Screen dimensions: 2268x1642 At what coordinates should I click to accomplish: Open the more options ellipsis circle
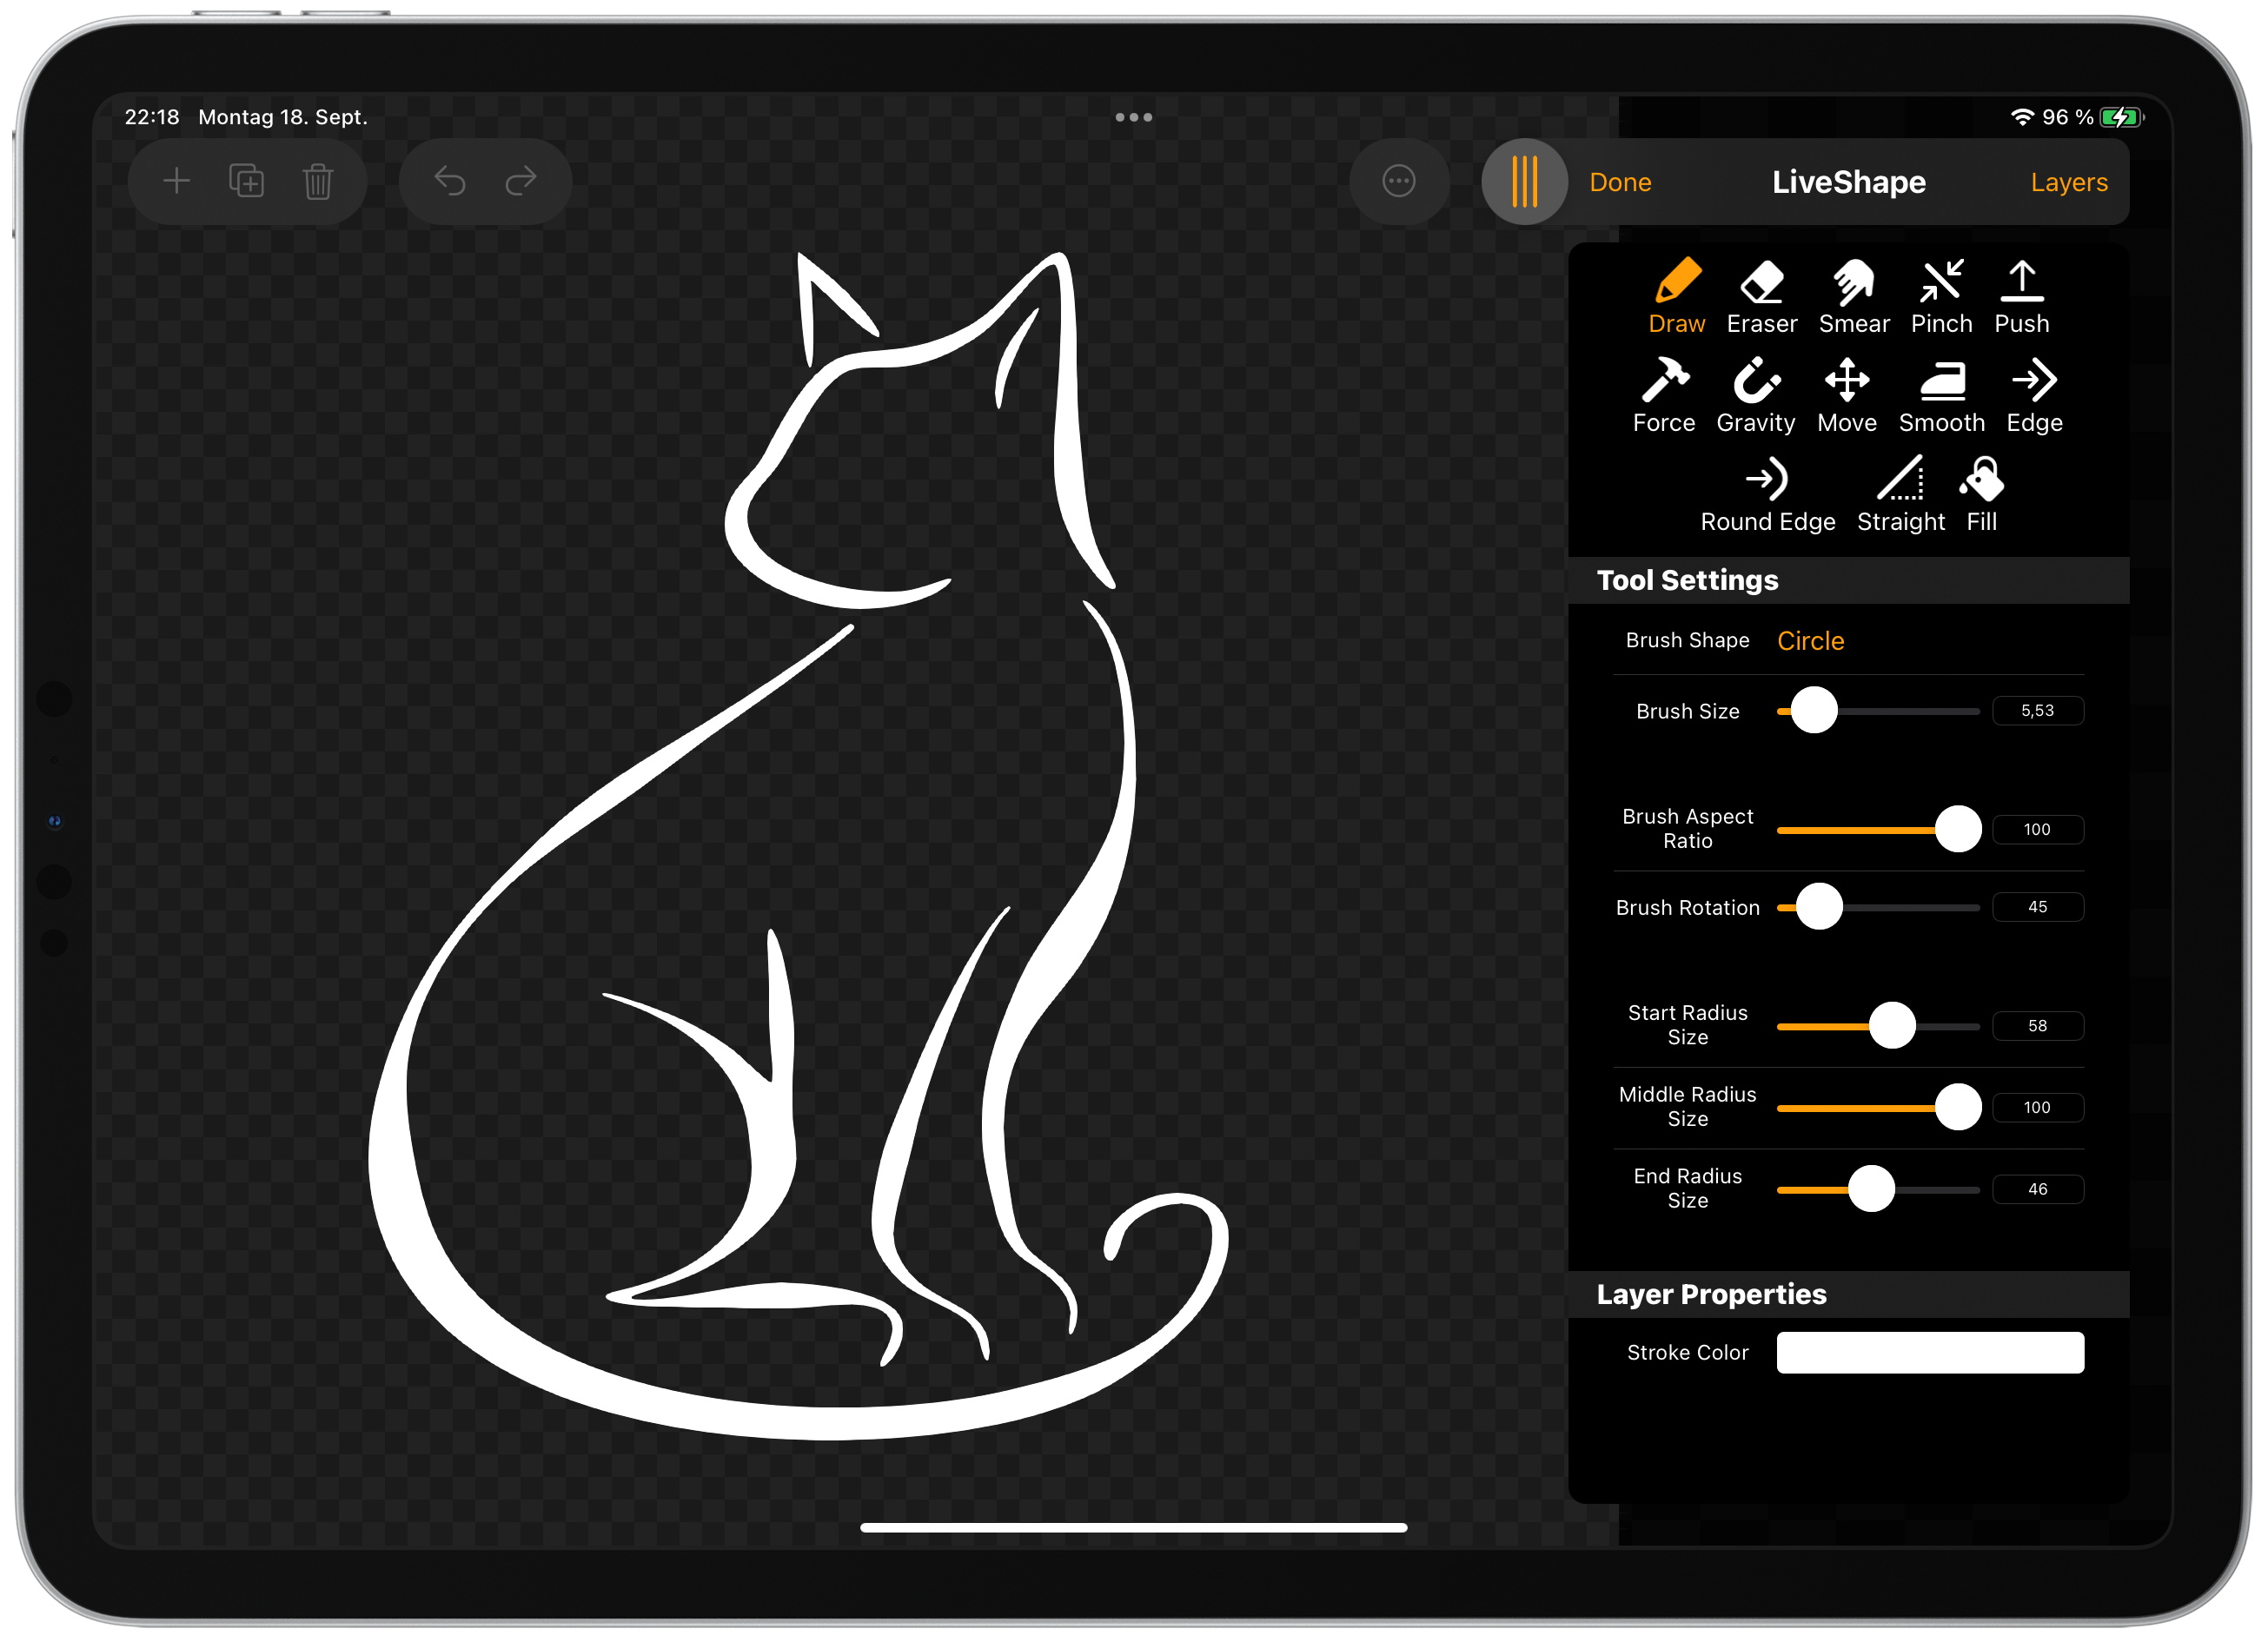tap(1398, 181)
